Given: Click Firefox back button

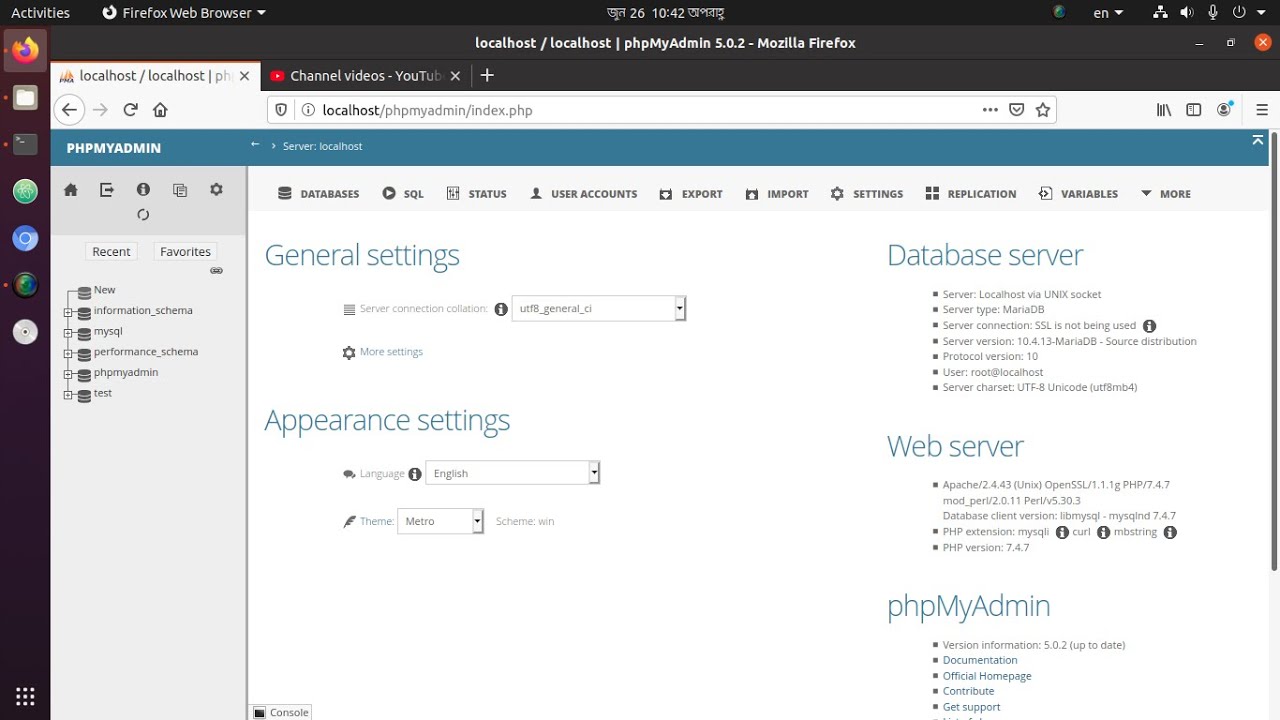Looking at the screenshot, I should (68, 110).
